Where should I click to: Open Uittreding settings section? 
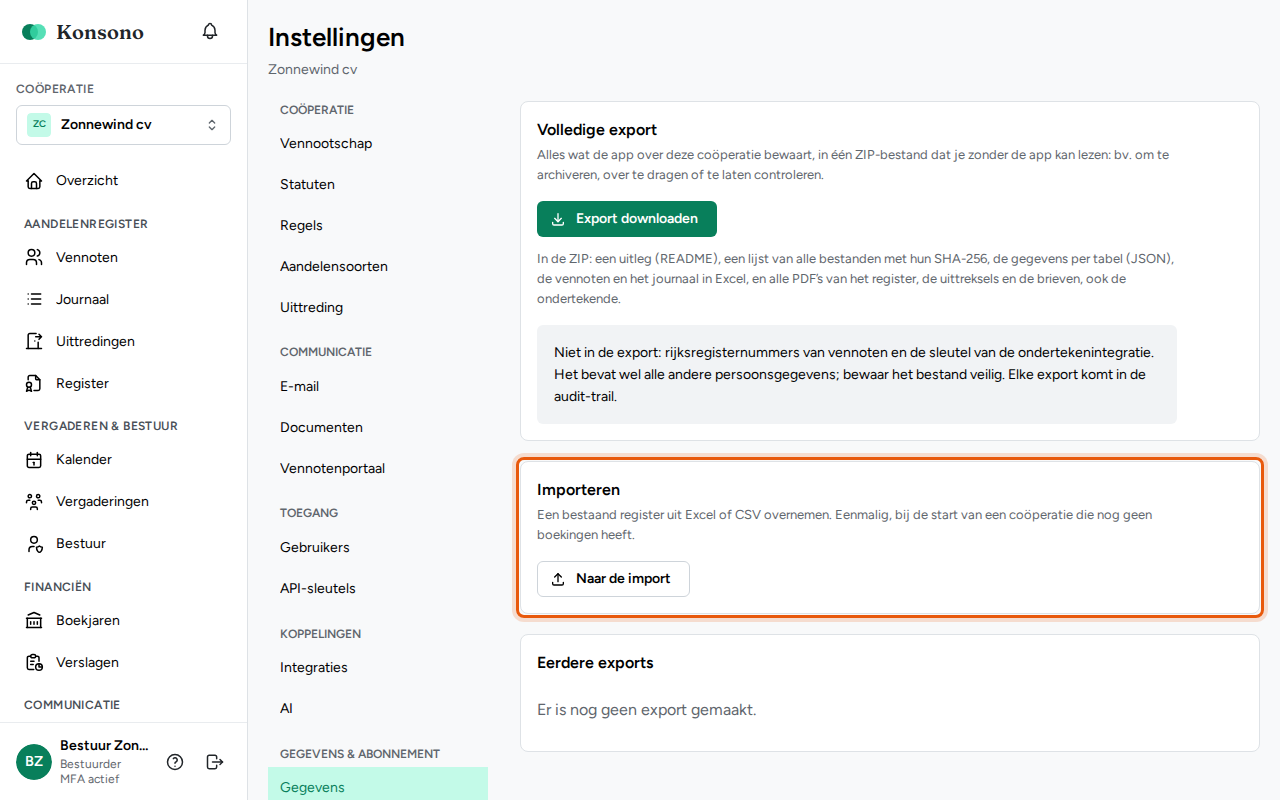click(x=378, y=308)
